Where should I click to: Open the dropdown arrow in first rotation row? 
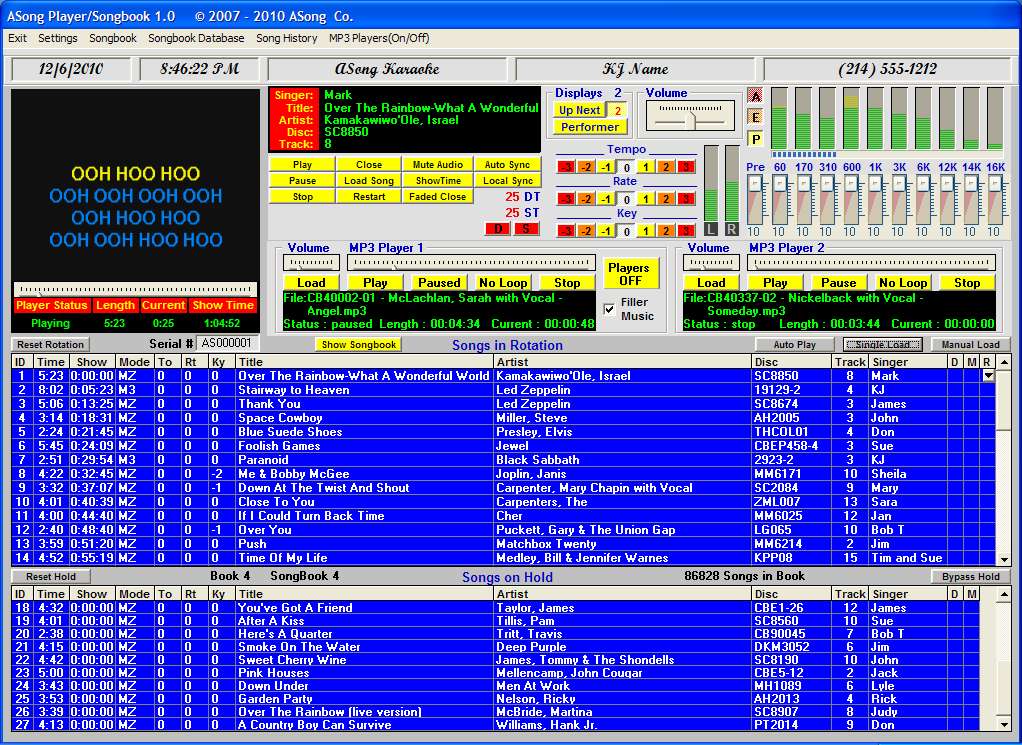tap(989, 376)
